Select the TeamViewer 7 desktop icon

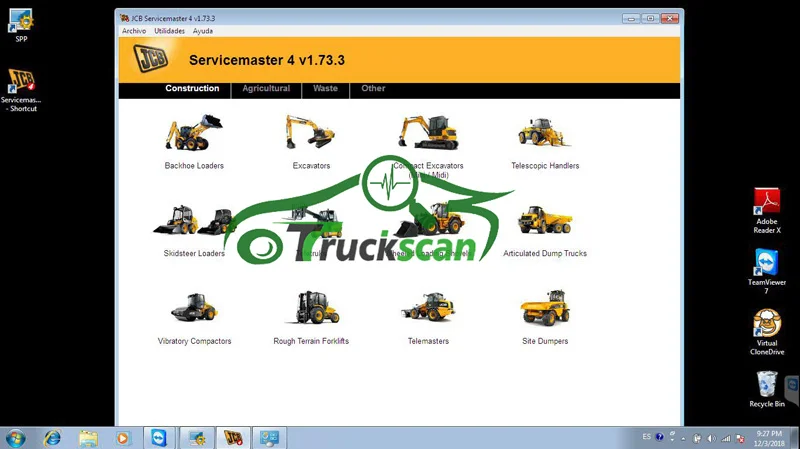pyautogui.click(x=767, y=271)
